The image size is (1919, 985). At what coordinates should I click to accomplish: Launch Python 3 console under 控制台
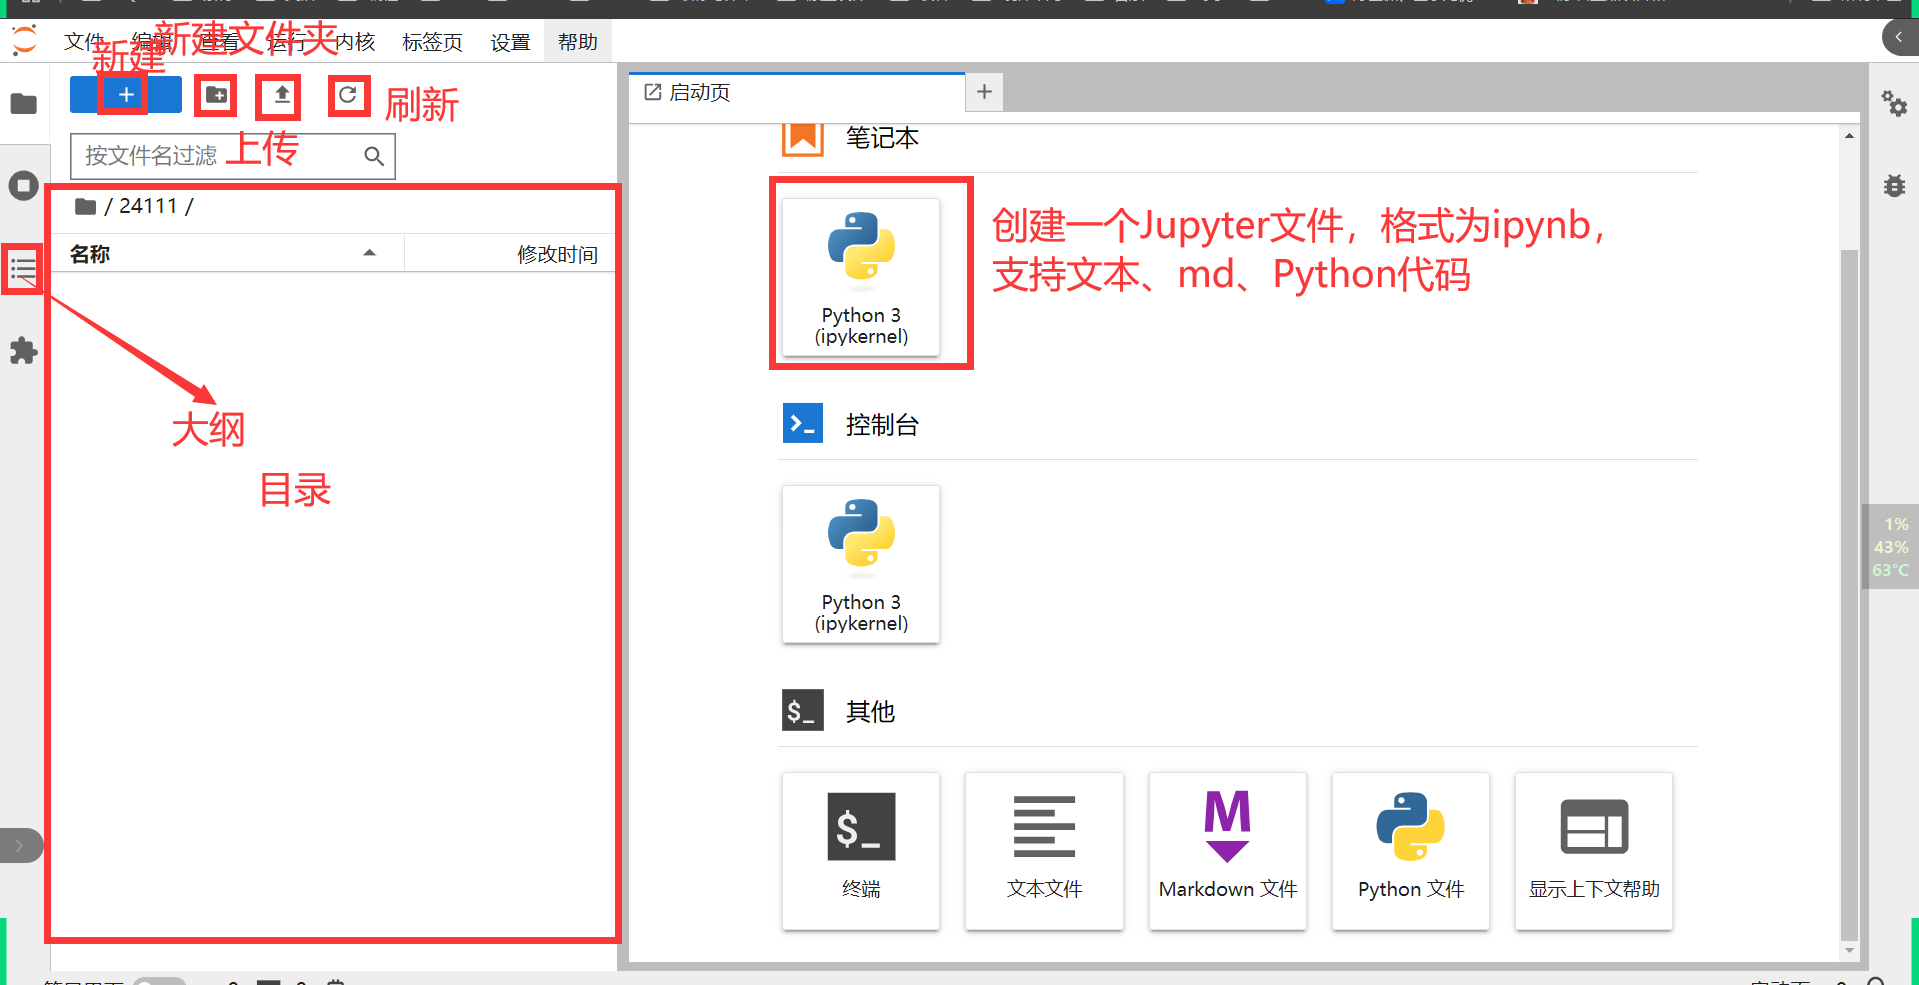(x=861, y=564)
